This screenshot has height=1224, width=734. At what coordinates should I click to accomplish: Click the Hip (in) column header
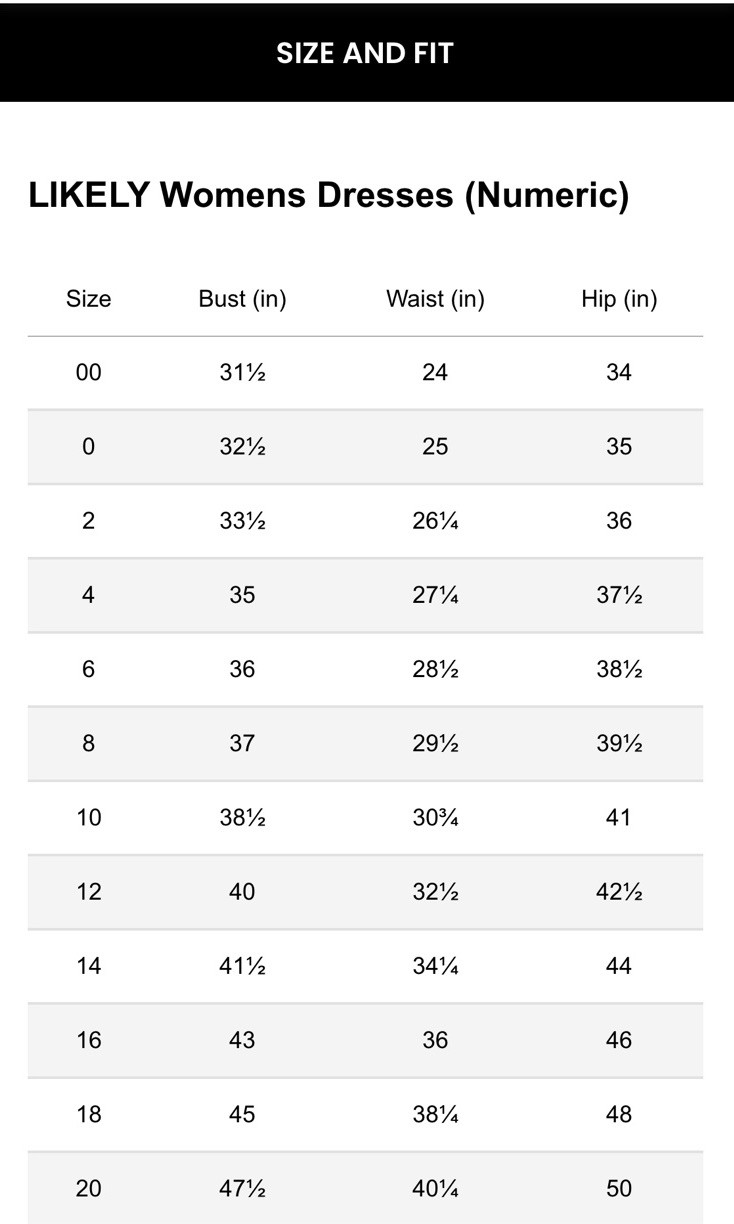(619, 299)
